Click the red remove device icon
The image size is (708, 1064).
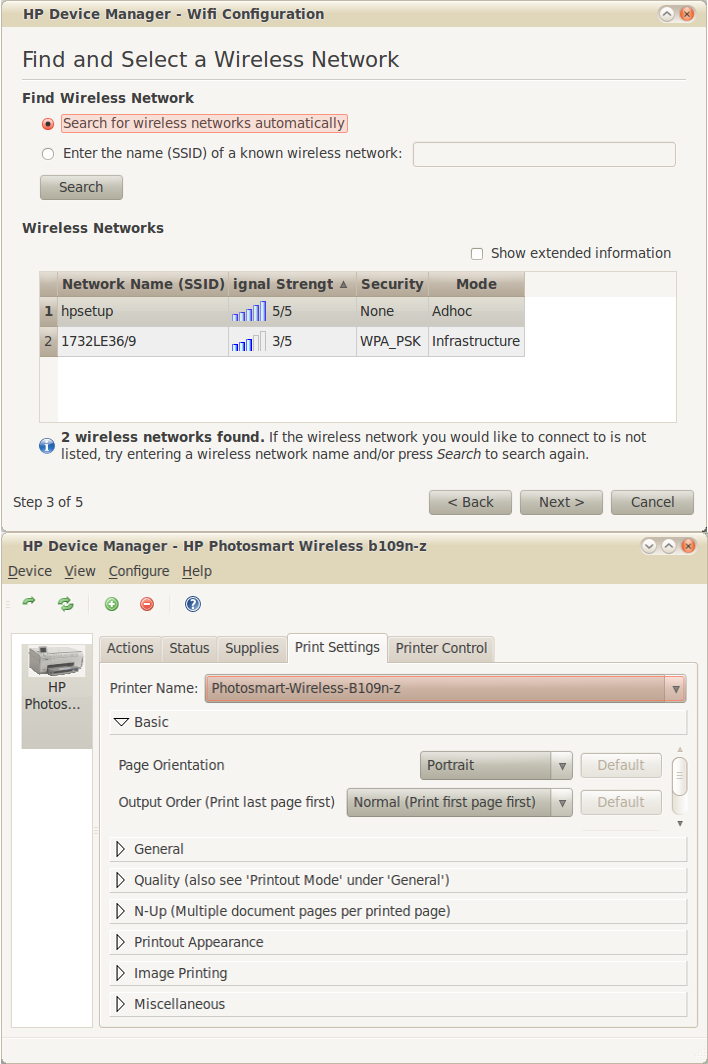(x=147, y=604)
